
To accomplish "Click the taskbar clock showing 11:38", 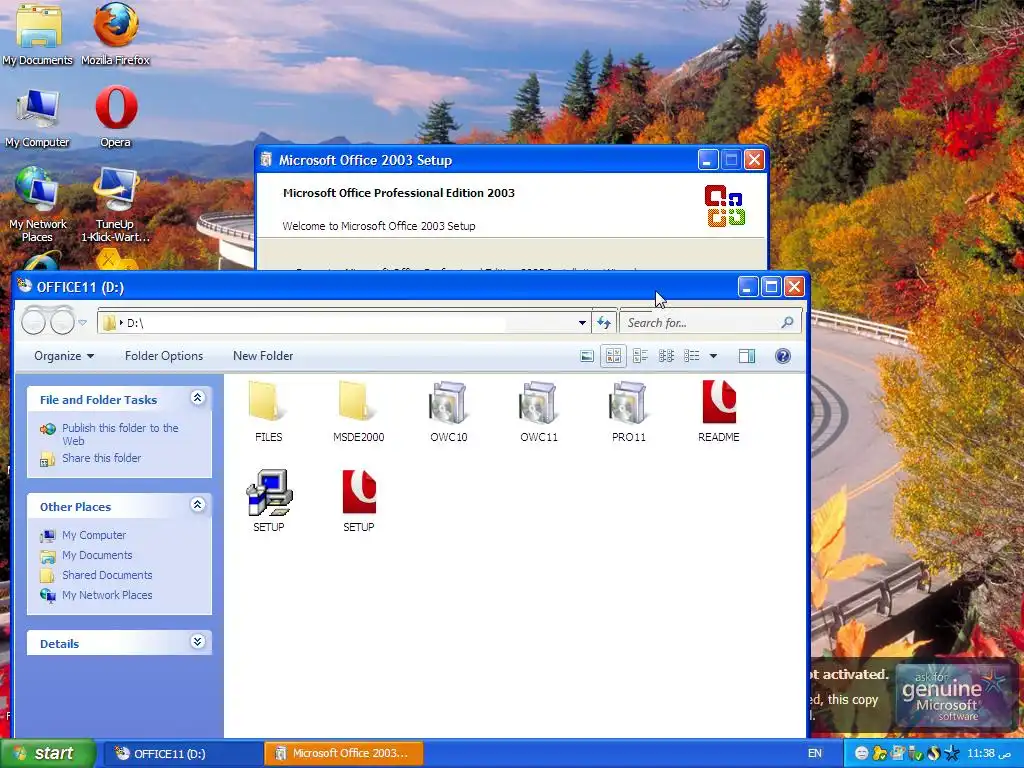I will 989,753.
